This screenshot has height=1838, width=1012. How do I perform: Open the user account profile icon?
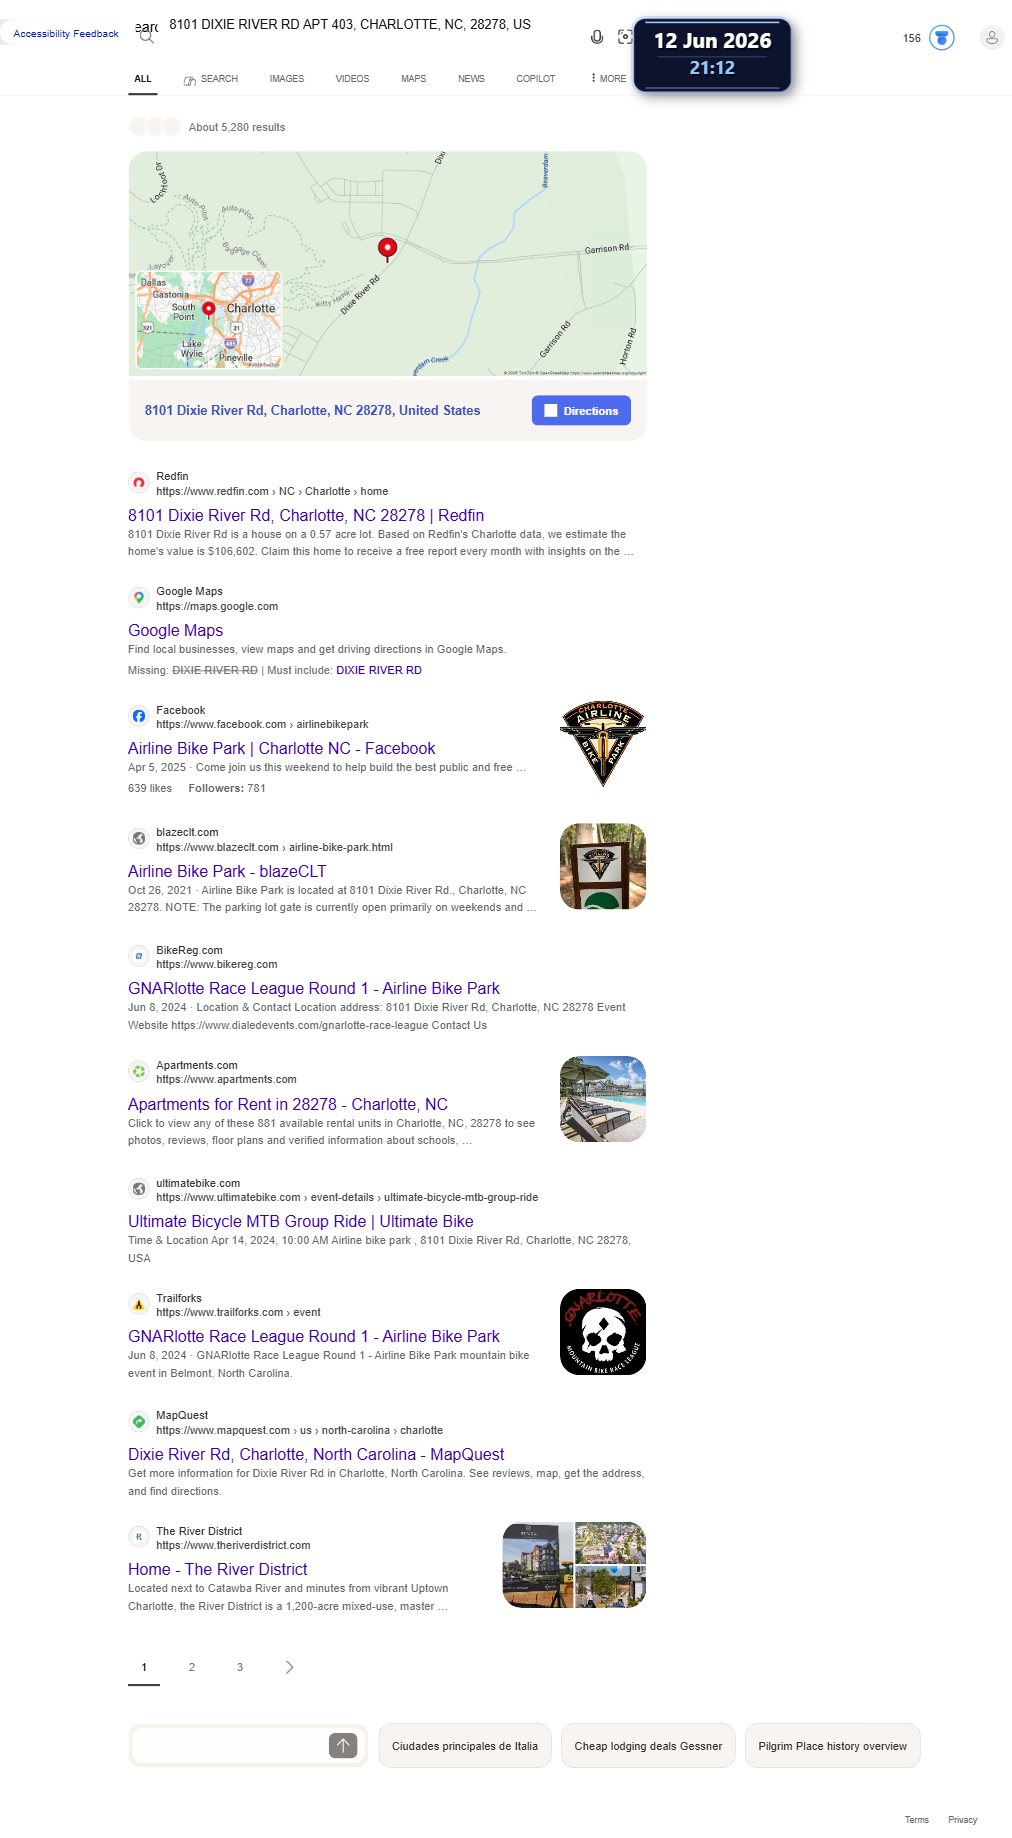pos(992,38)
